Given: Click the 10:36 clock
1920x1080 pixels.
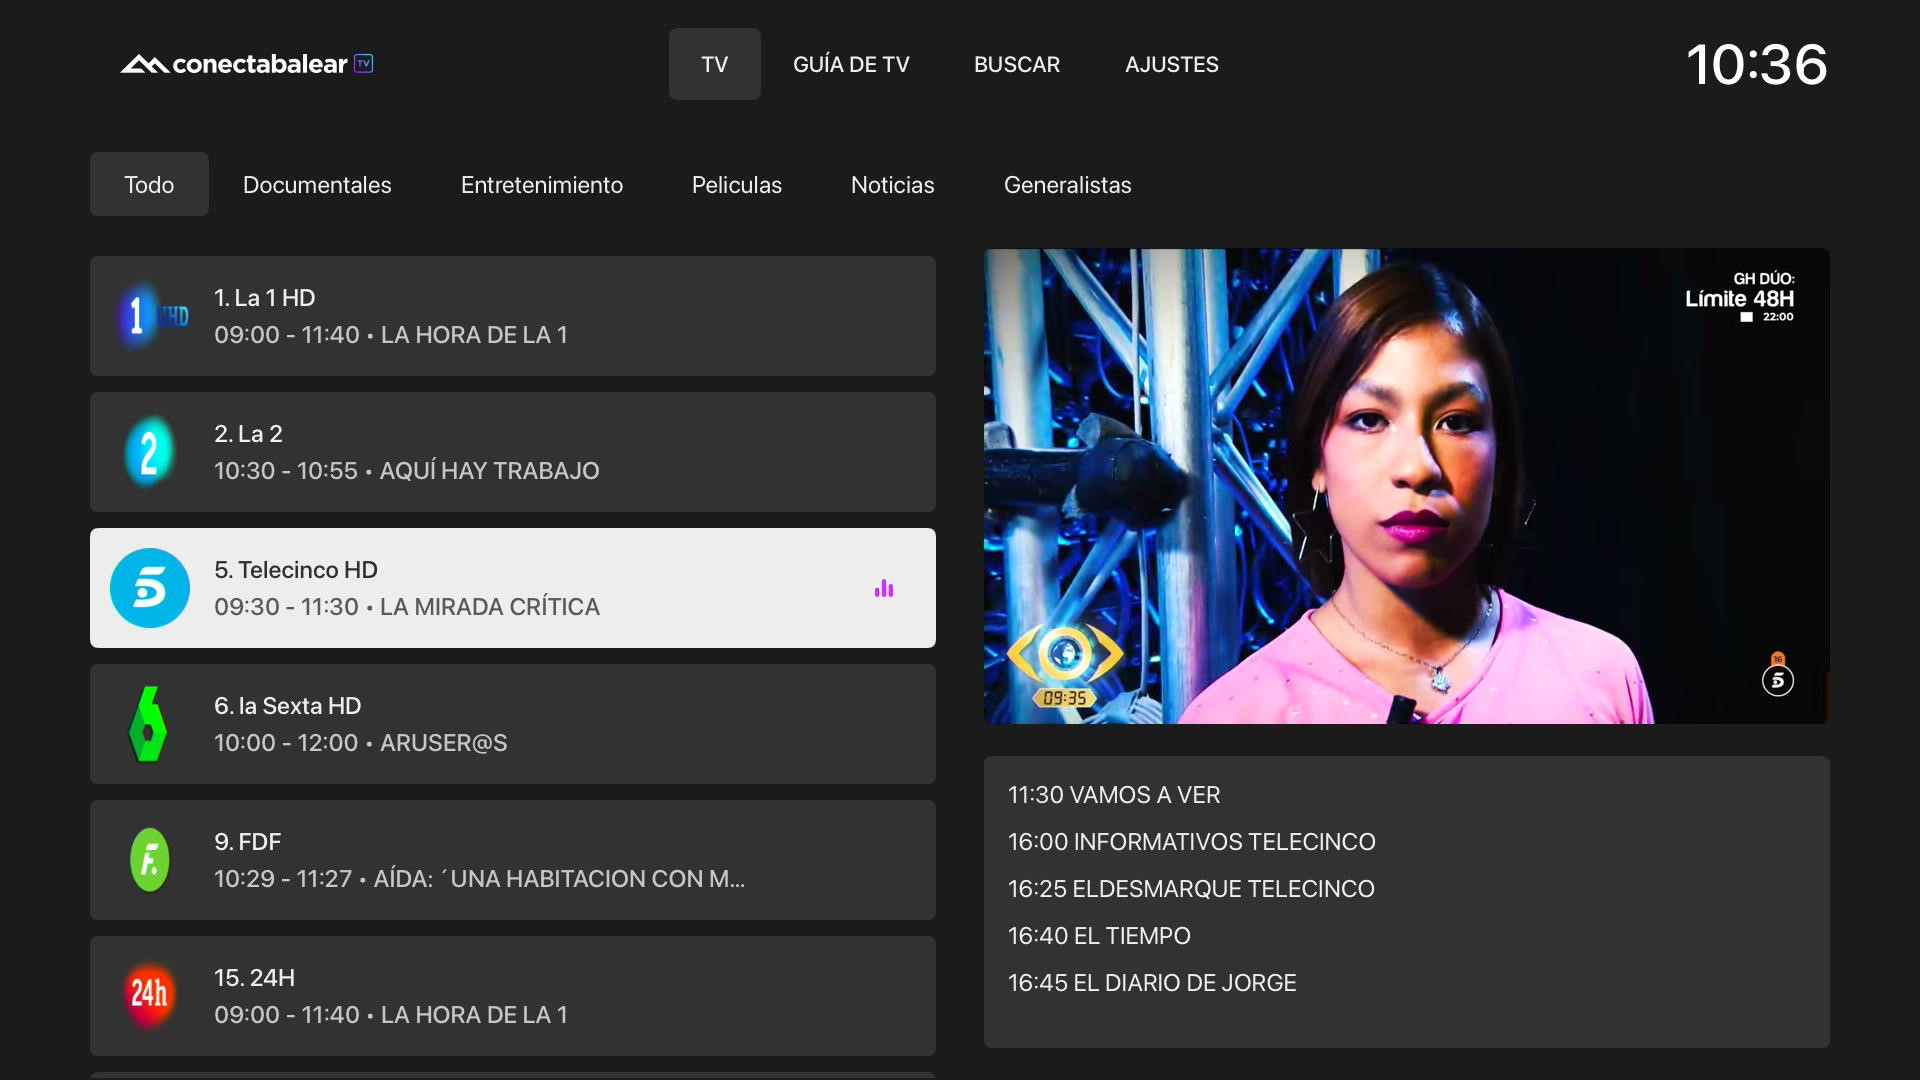Looking at the screenshot, I should pos(1757,64).
